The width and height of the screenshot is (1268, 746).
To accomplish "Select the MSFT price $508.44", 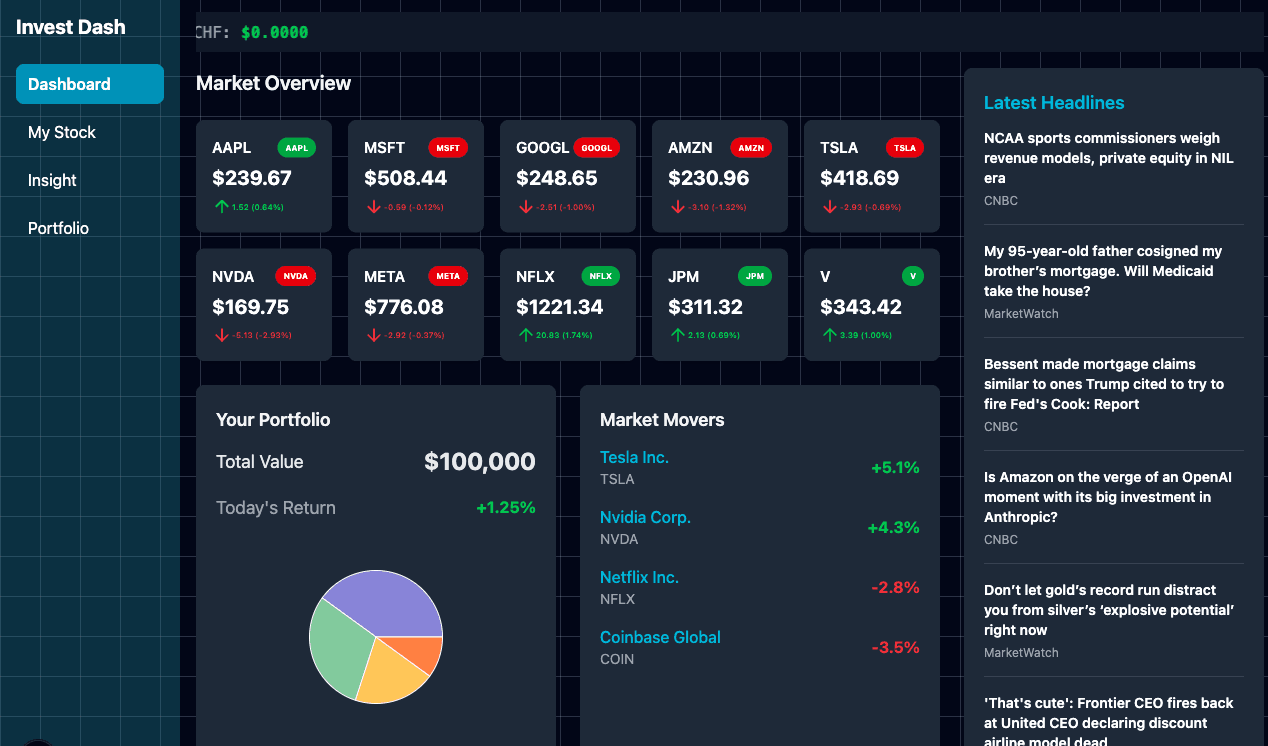I will pyautogui.click(x=405, y=178).
